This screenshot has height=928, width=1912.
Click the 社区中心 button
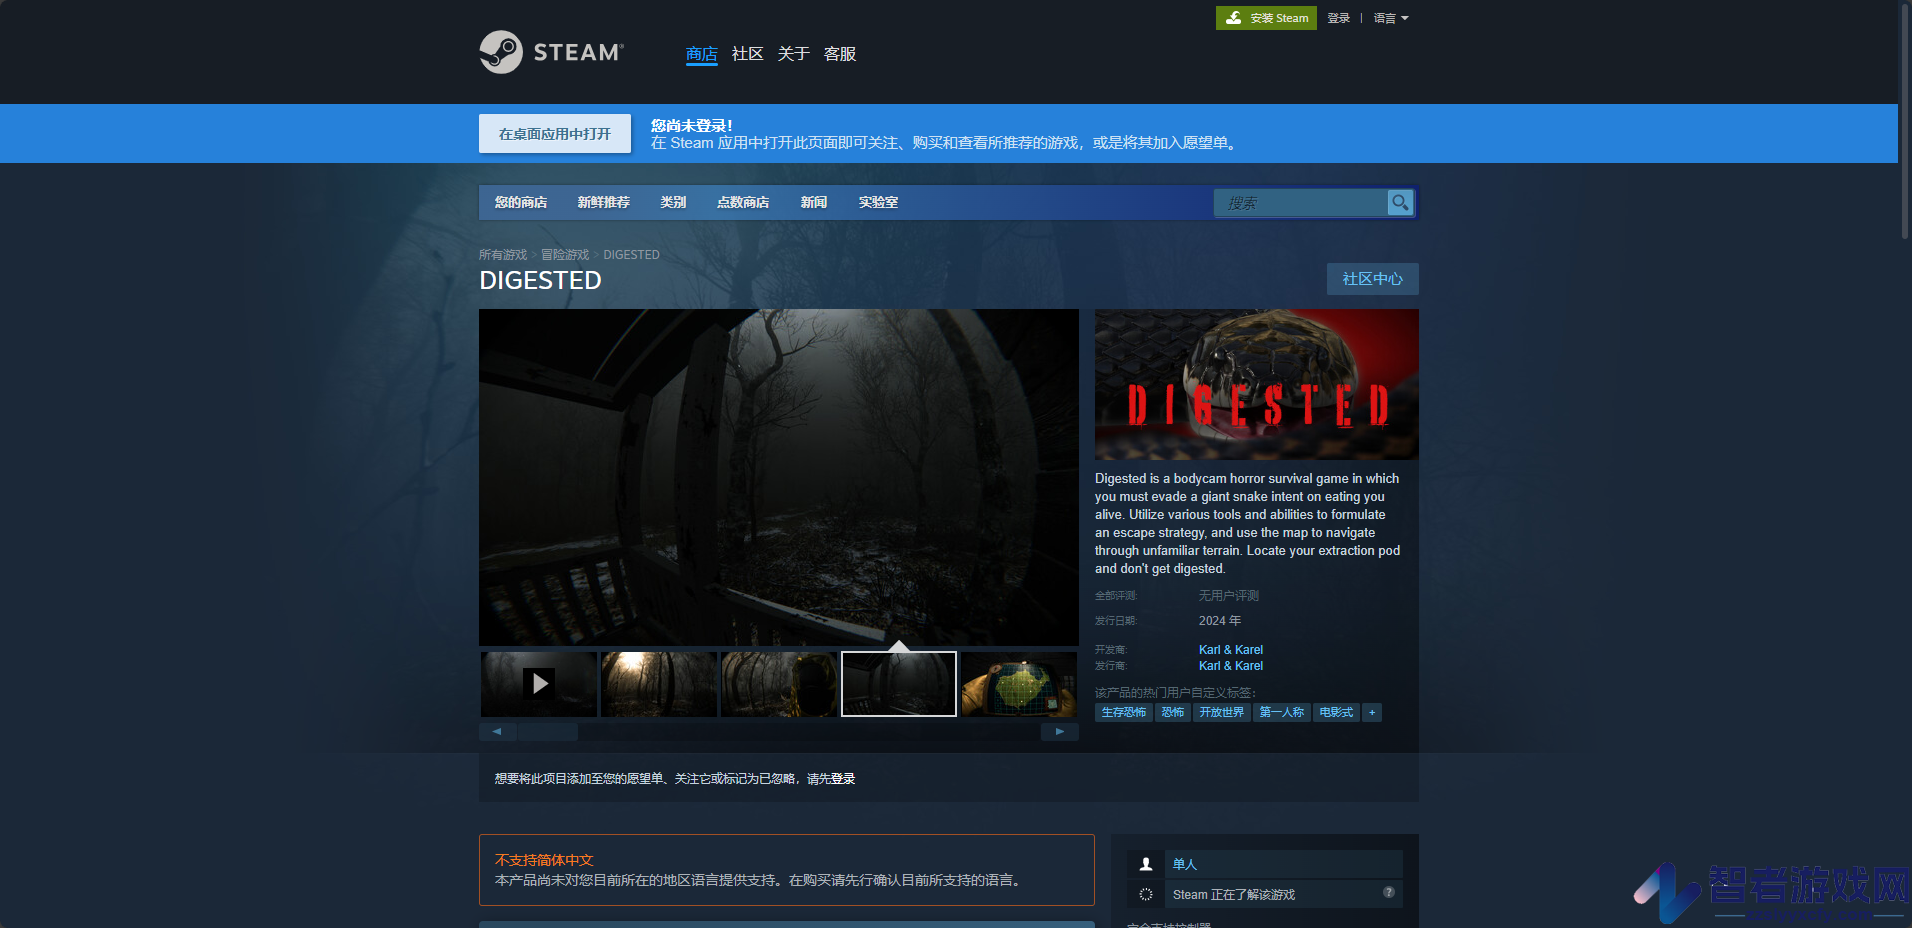[x=1372, y=279]
